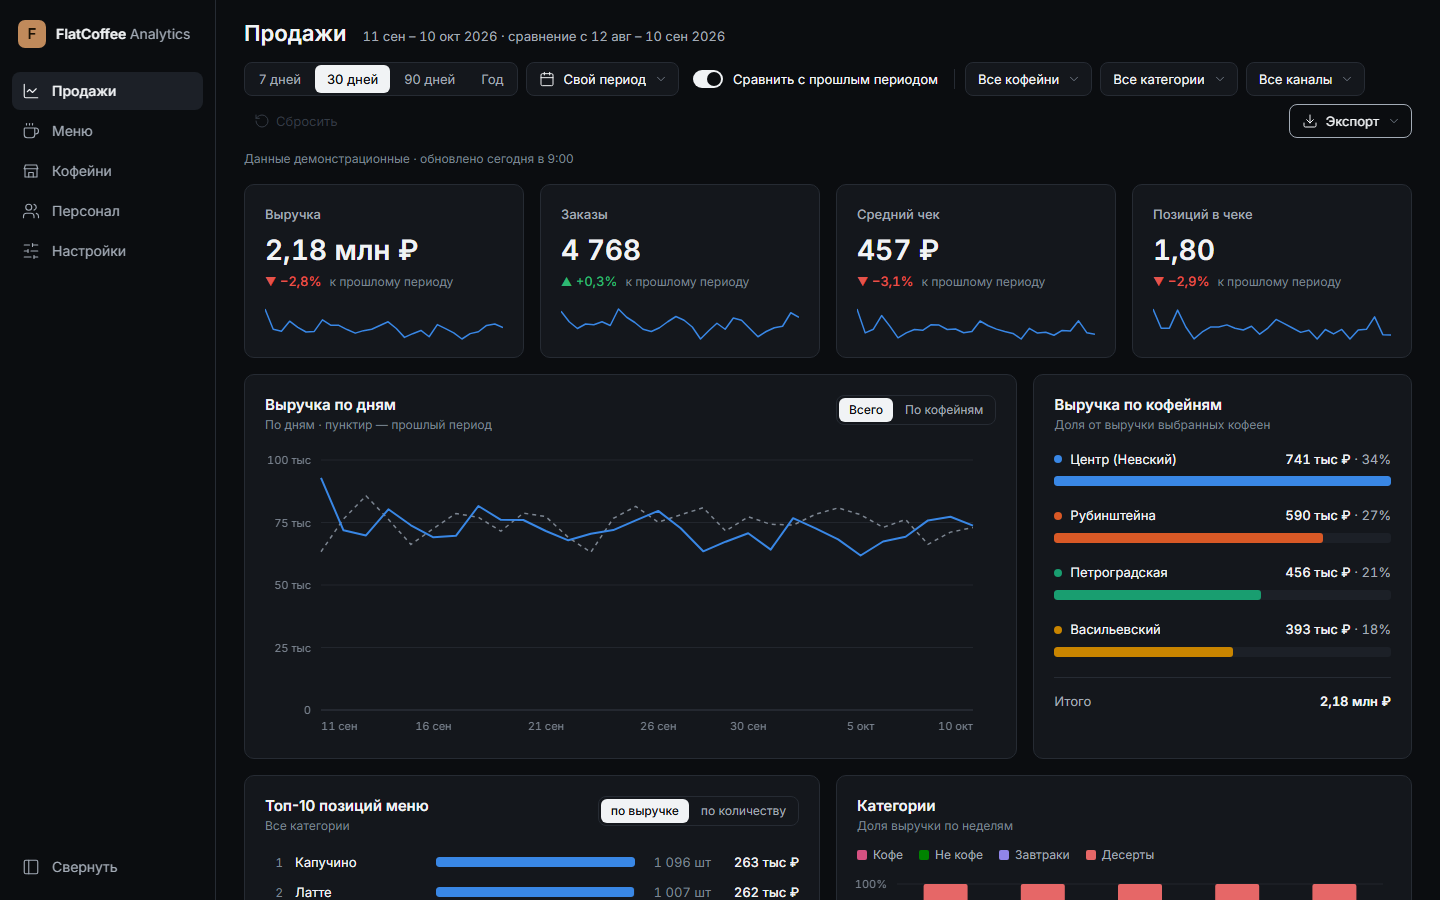Click the download icon in Экспорт
The image size is (1440, 900).
coord(1310,121)
